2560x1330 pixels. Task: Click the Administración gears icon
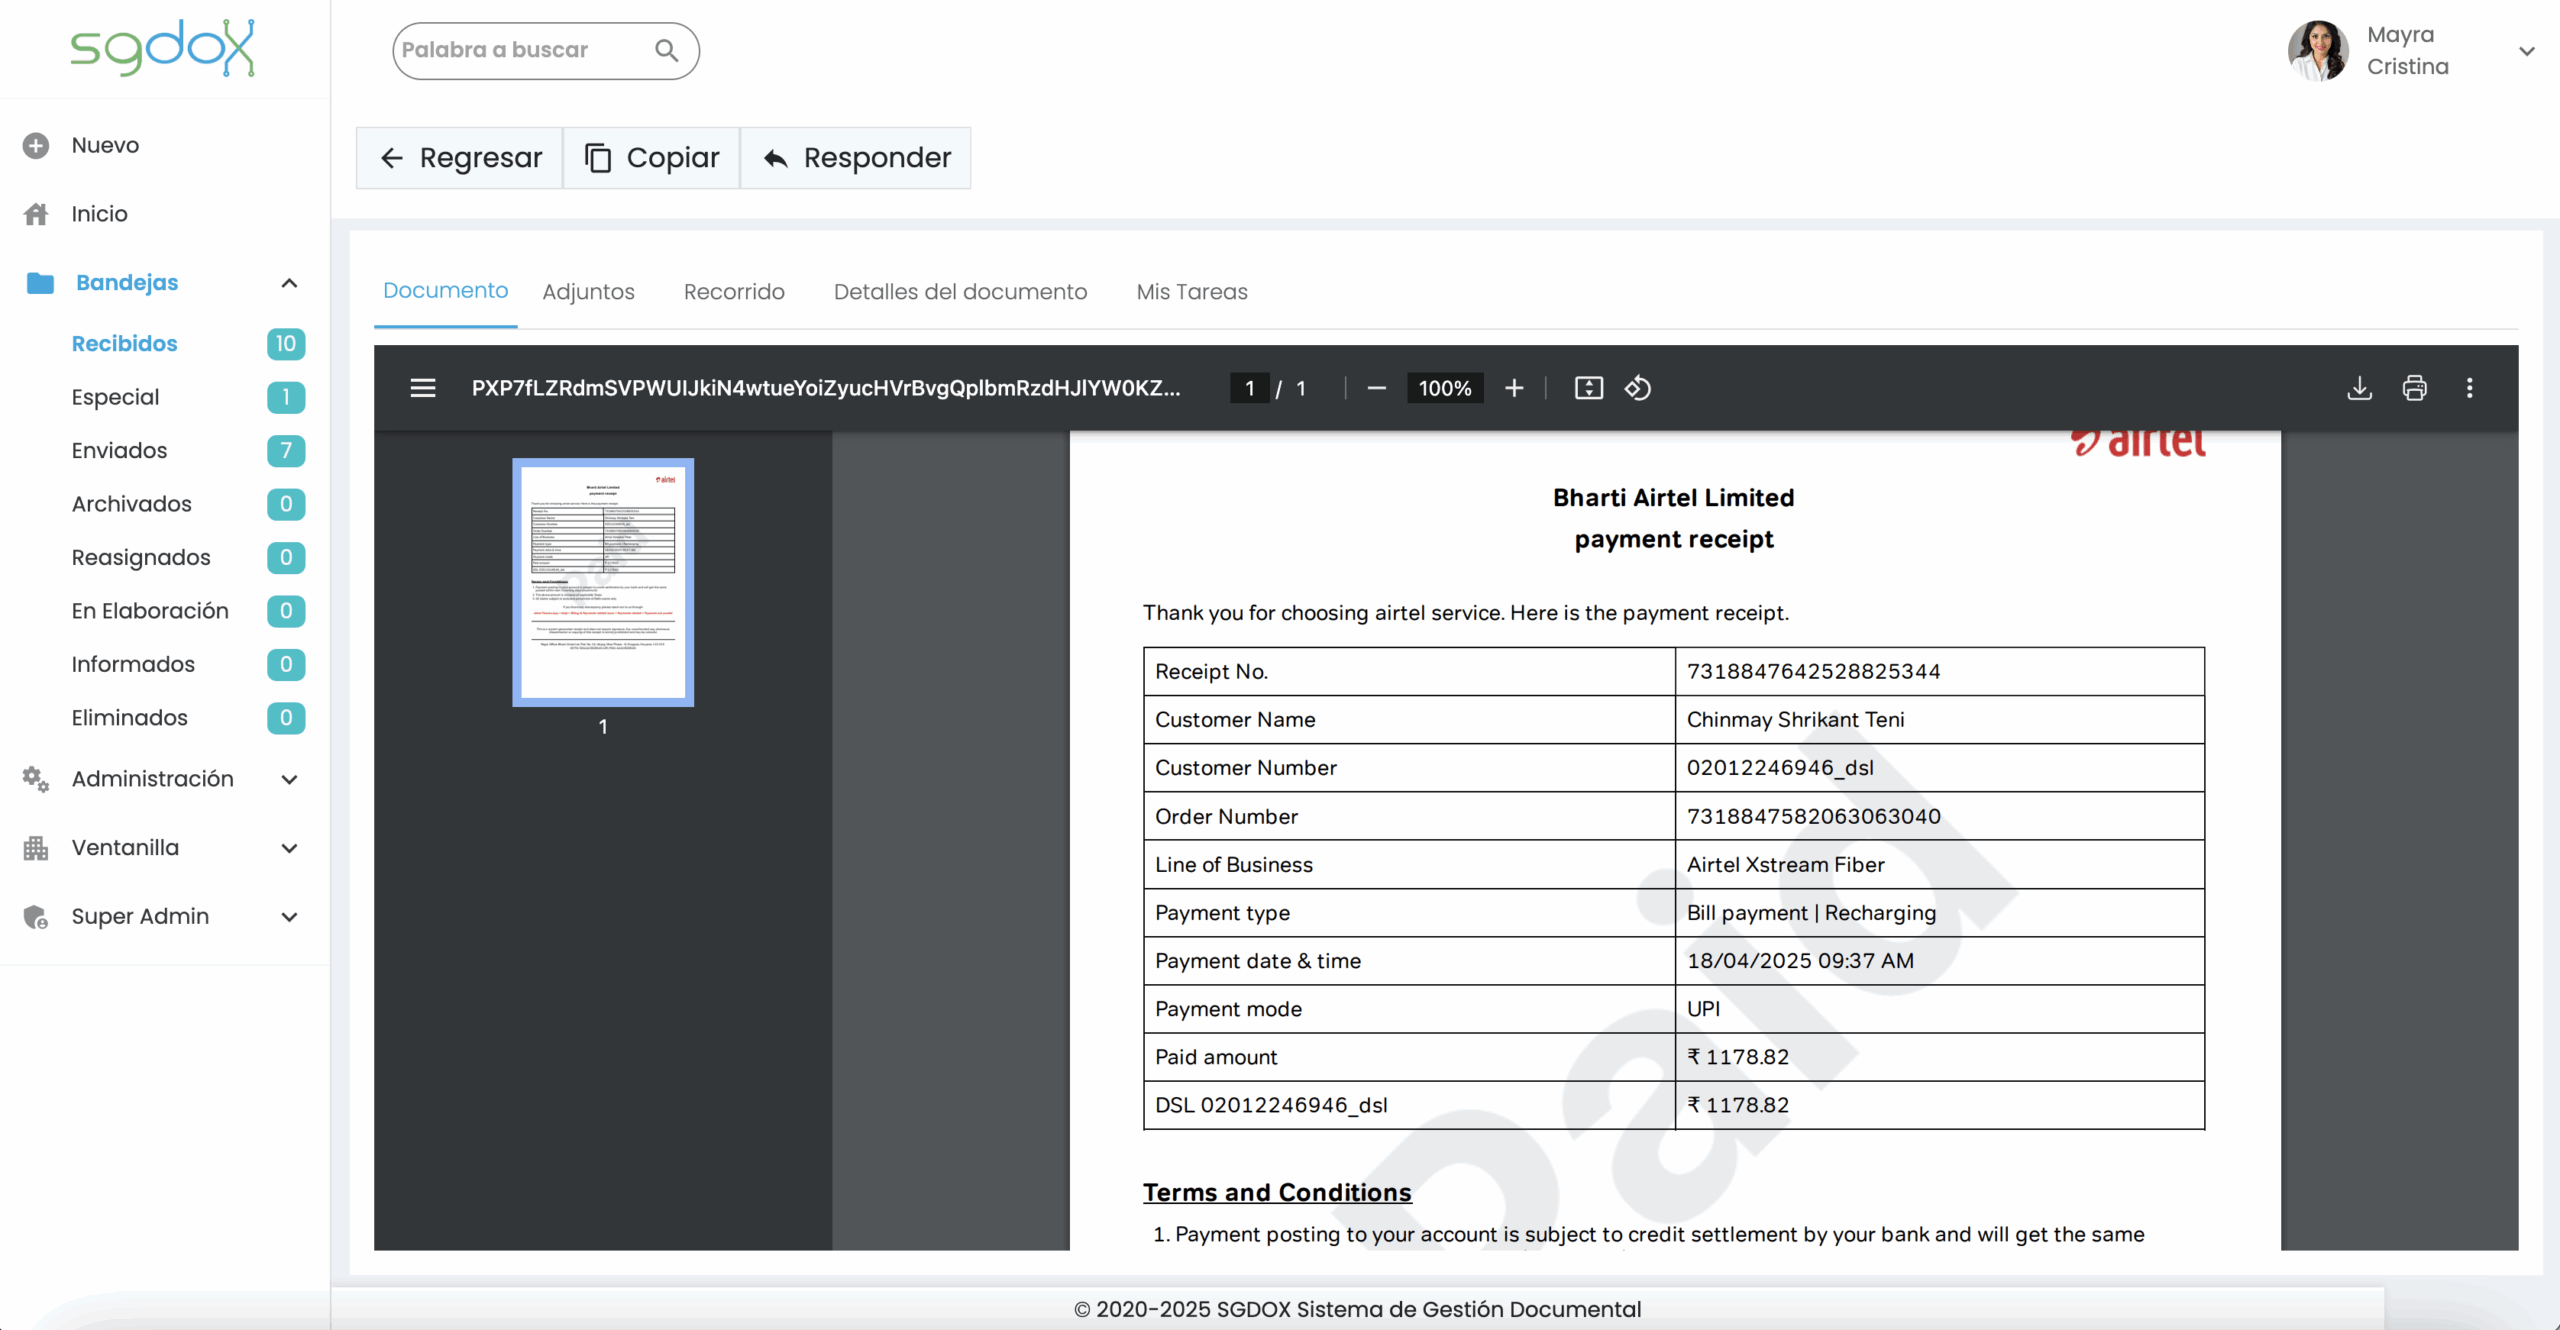tap(36, 779)
